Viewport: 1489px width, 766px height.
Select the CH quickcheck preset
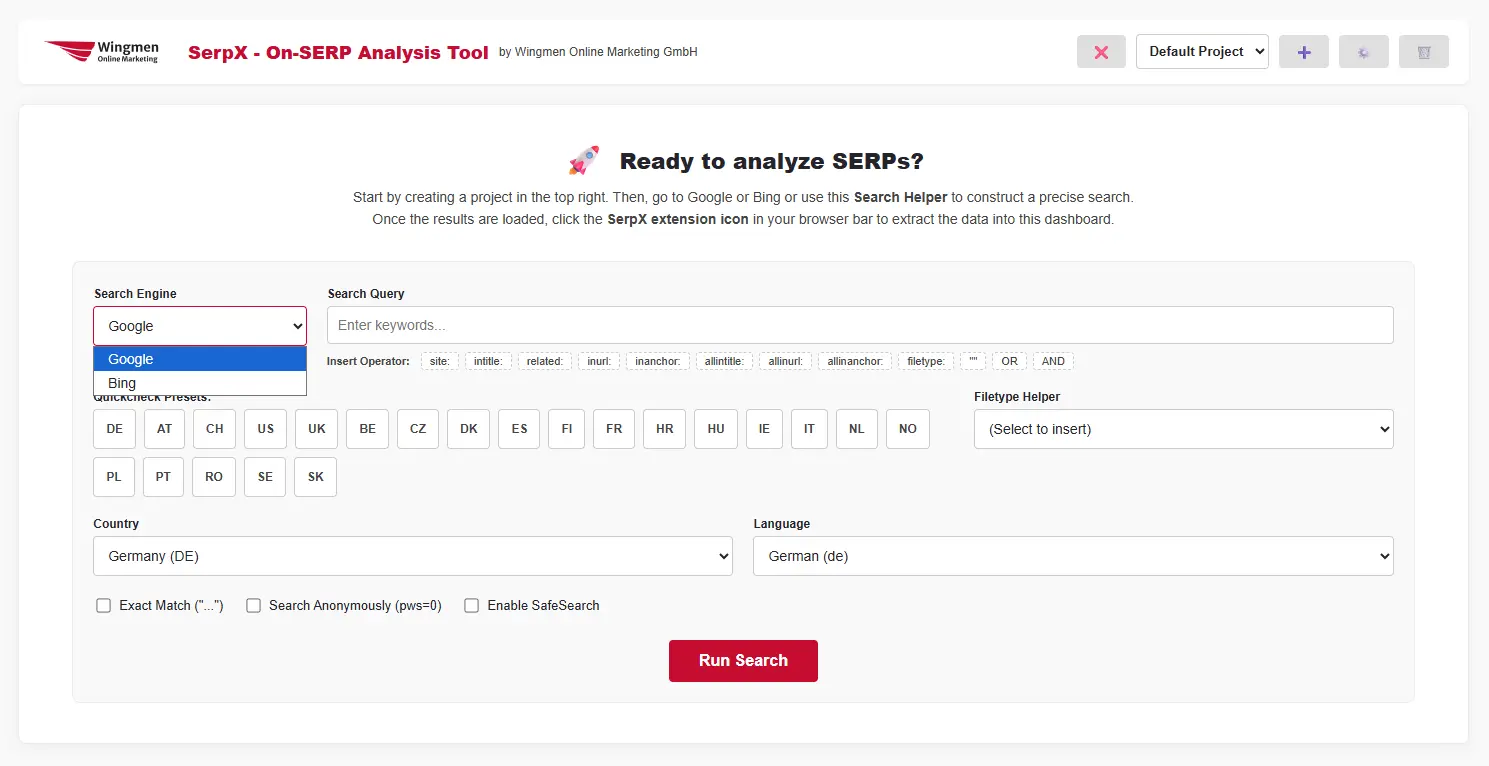215,429
